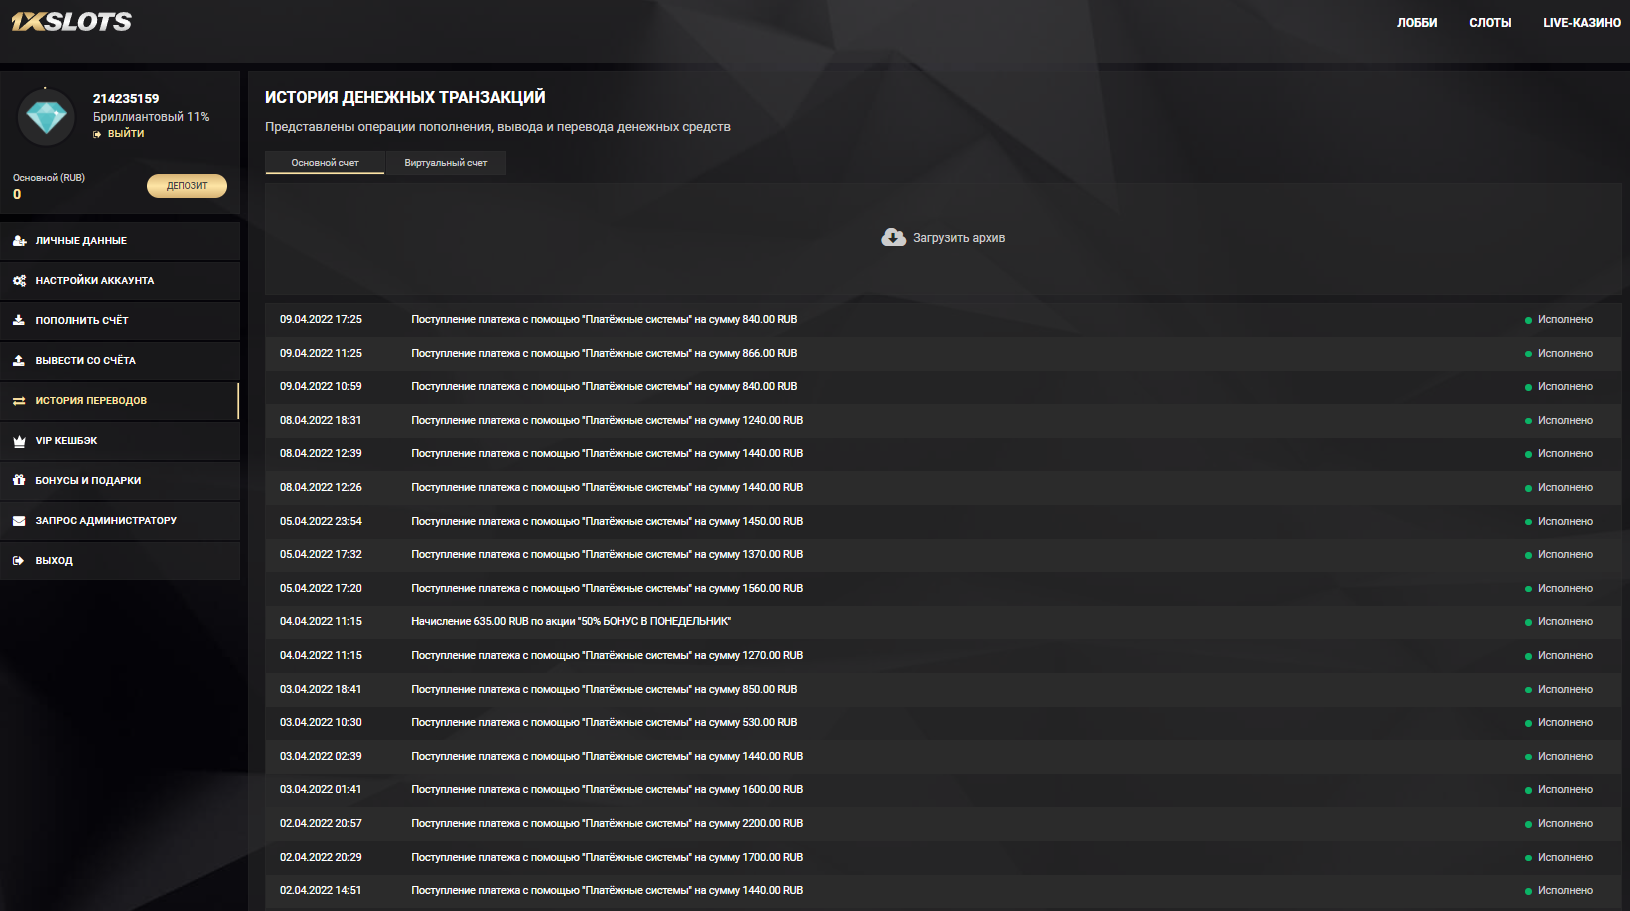Open ИСТОРИЯ ПЕРЕВОДОВ in the sidebar

point(91,401)
